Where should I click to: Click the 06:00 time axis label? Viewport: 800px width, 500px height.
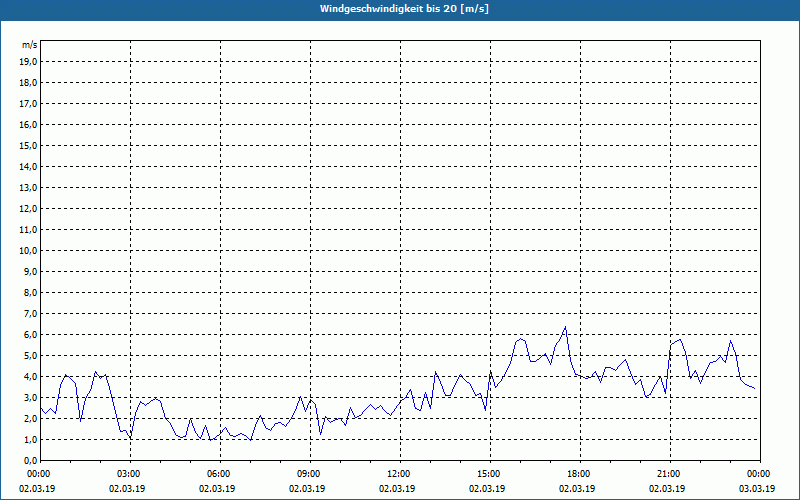point(218,473)
